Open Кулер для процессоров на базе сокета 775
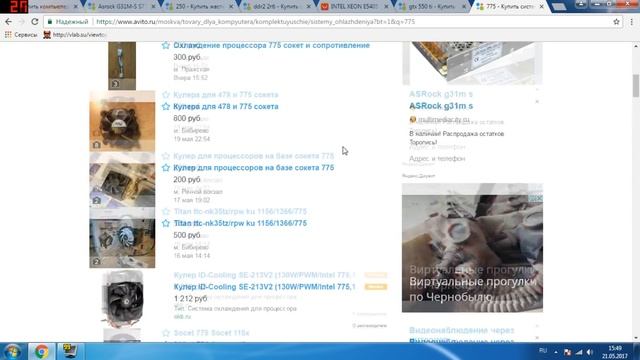The width and height of the screenshot is (640, 360). coord(253,168)
